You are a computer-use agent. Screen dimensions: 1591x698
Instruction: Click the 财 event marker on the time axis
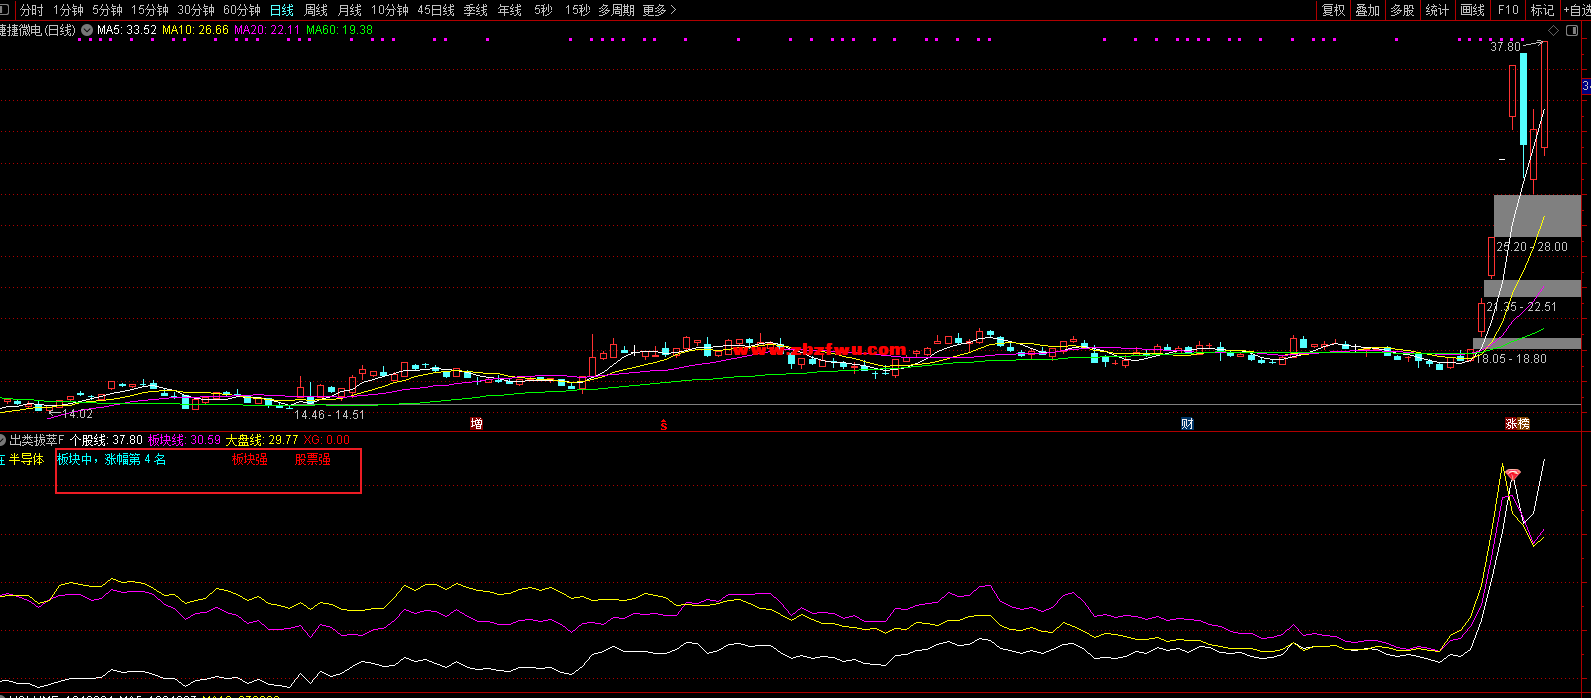1187,424
